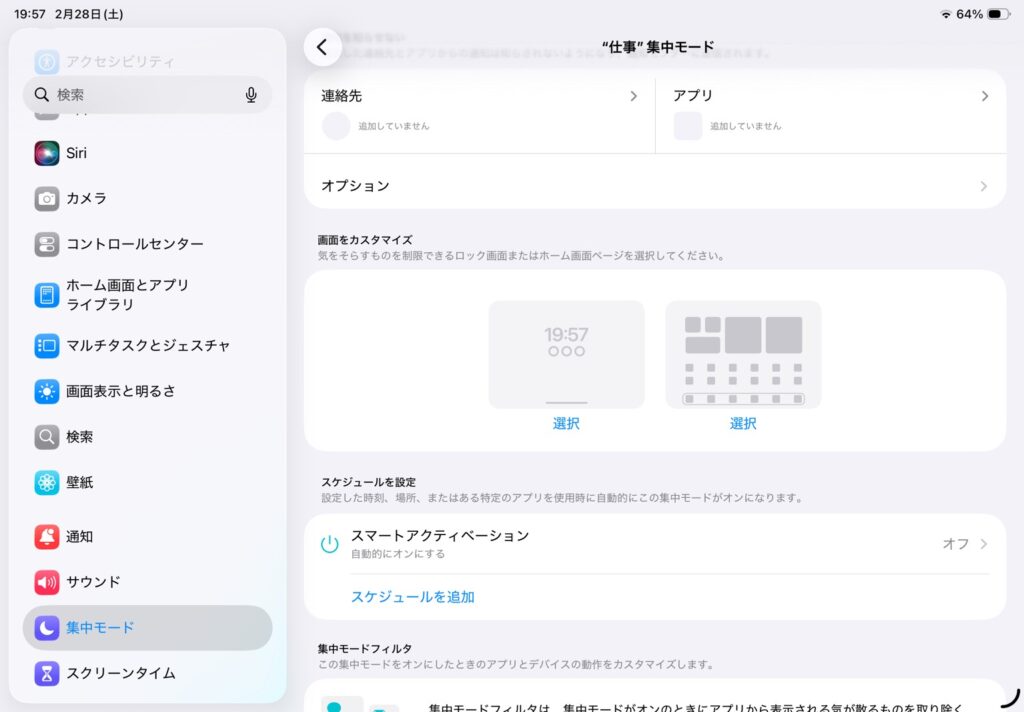Tap the コントロールセンター icon
The image size is (1024, 712).
click(47, 244)
